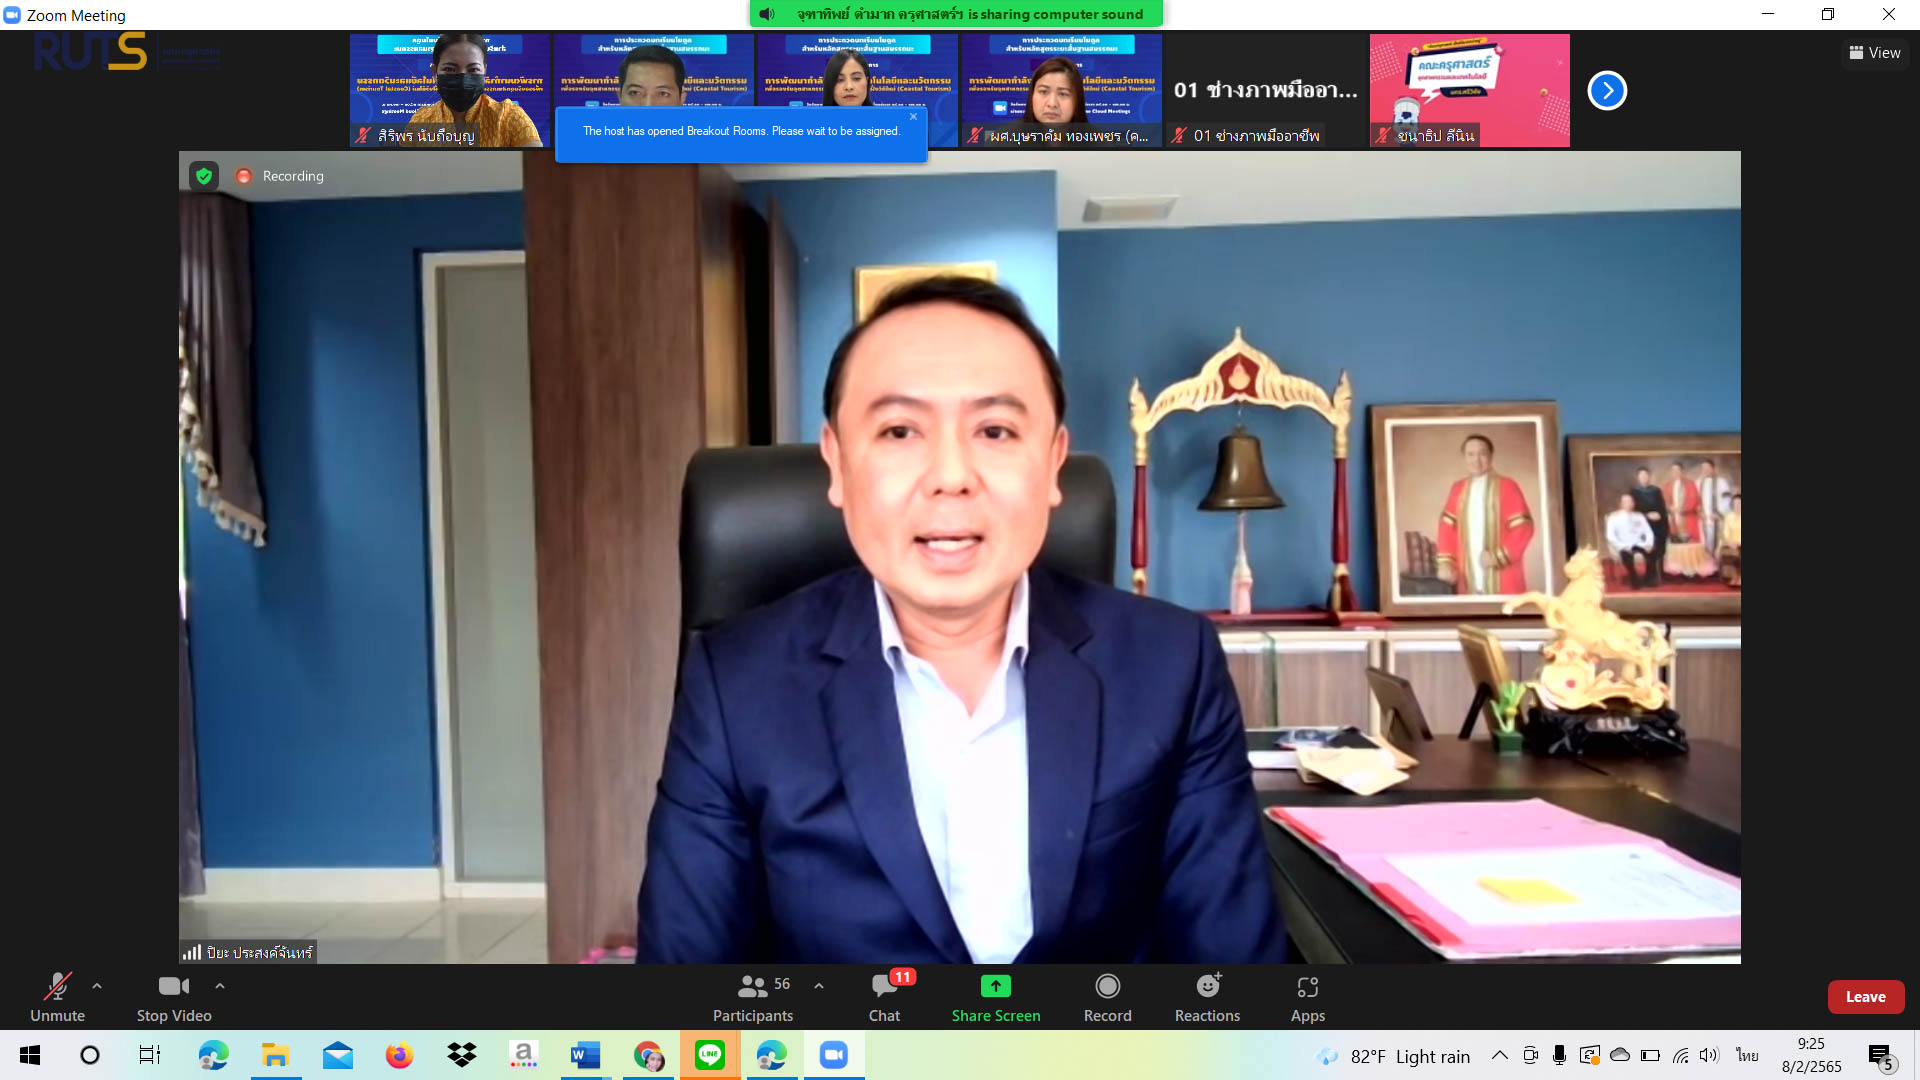Open Cortana search circle in taskbar
Viewport: 1920px width, 1080px height.
tap(90, 1055)
